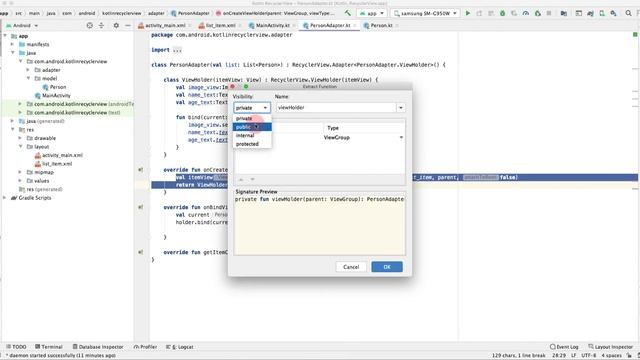This screenshot has height=360, width=640.
Task: Run the app with the green play icon
Action: point(468,13)
